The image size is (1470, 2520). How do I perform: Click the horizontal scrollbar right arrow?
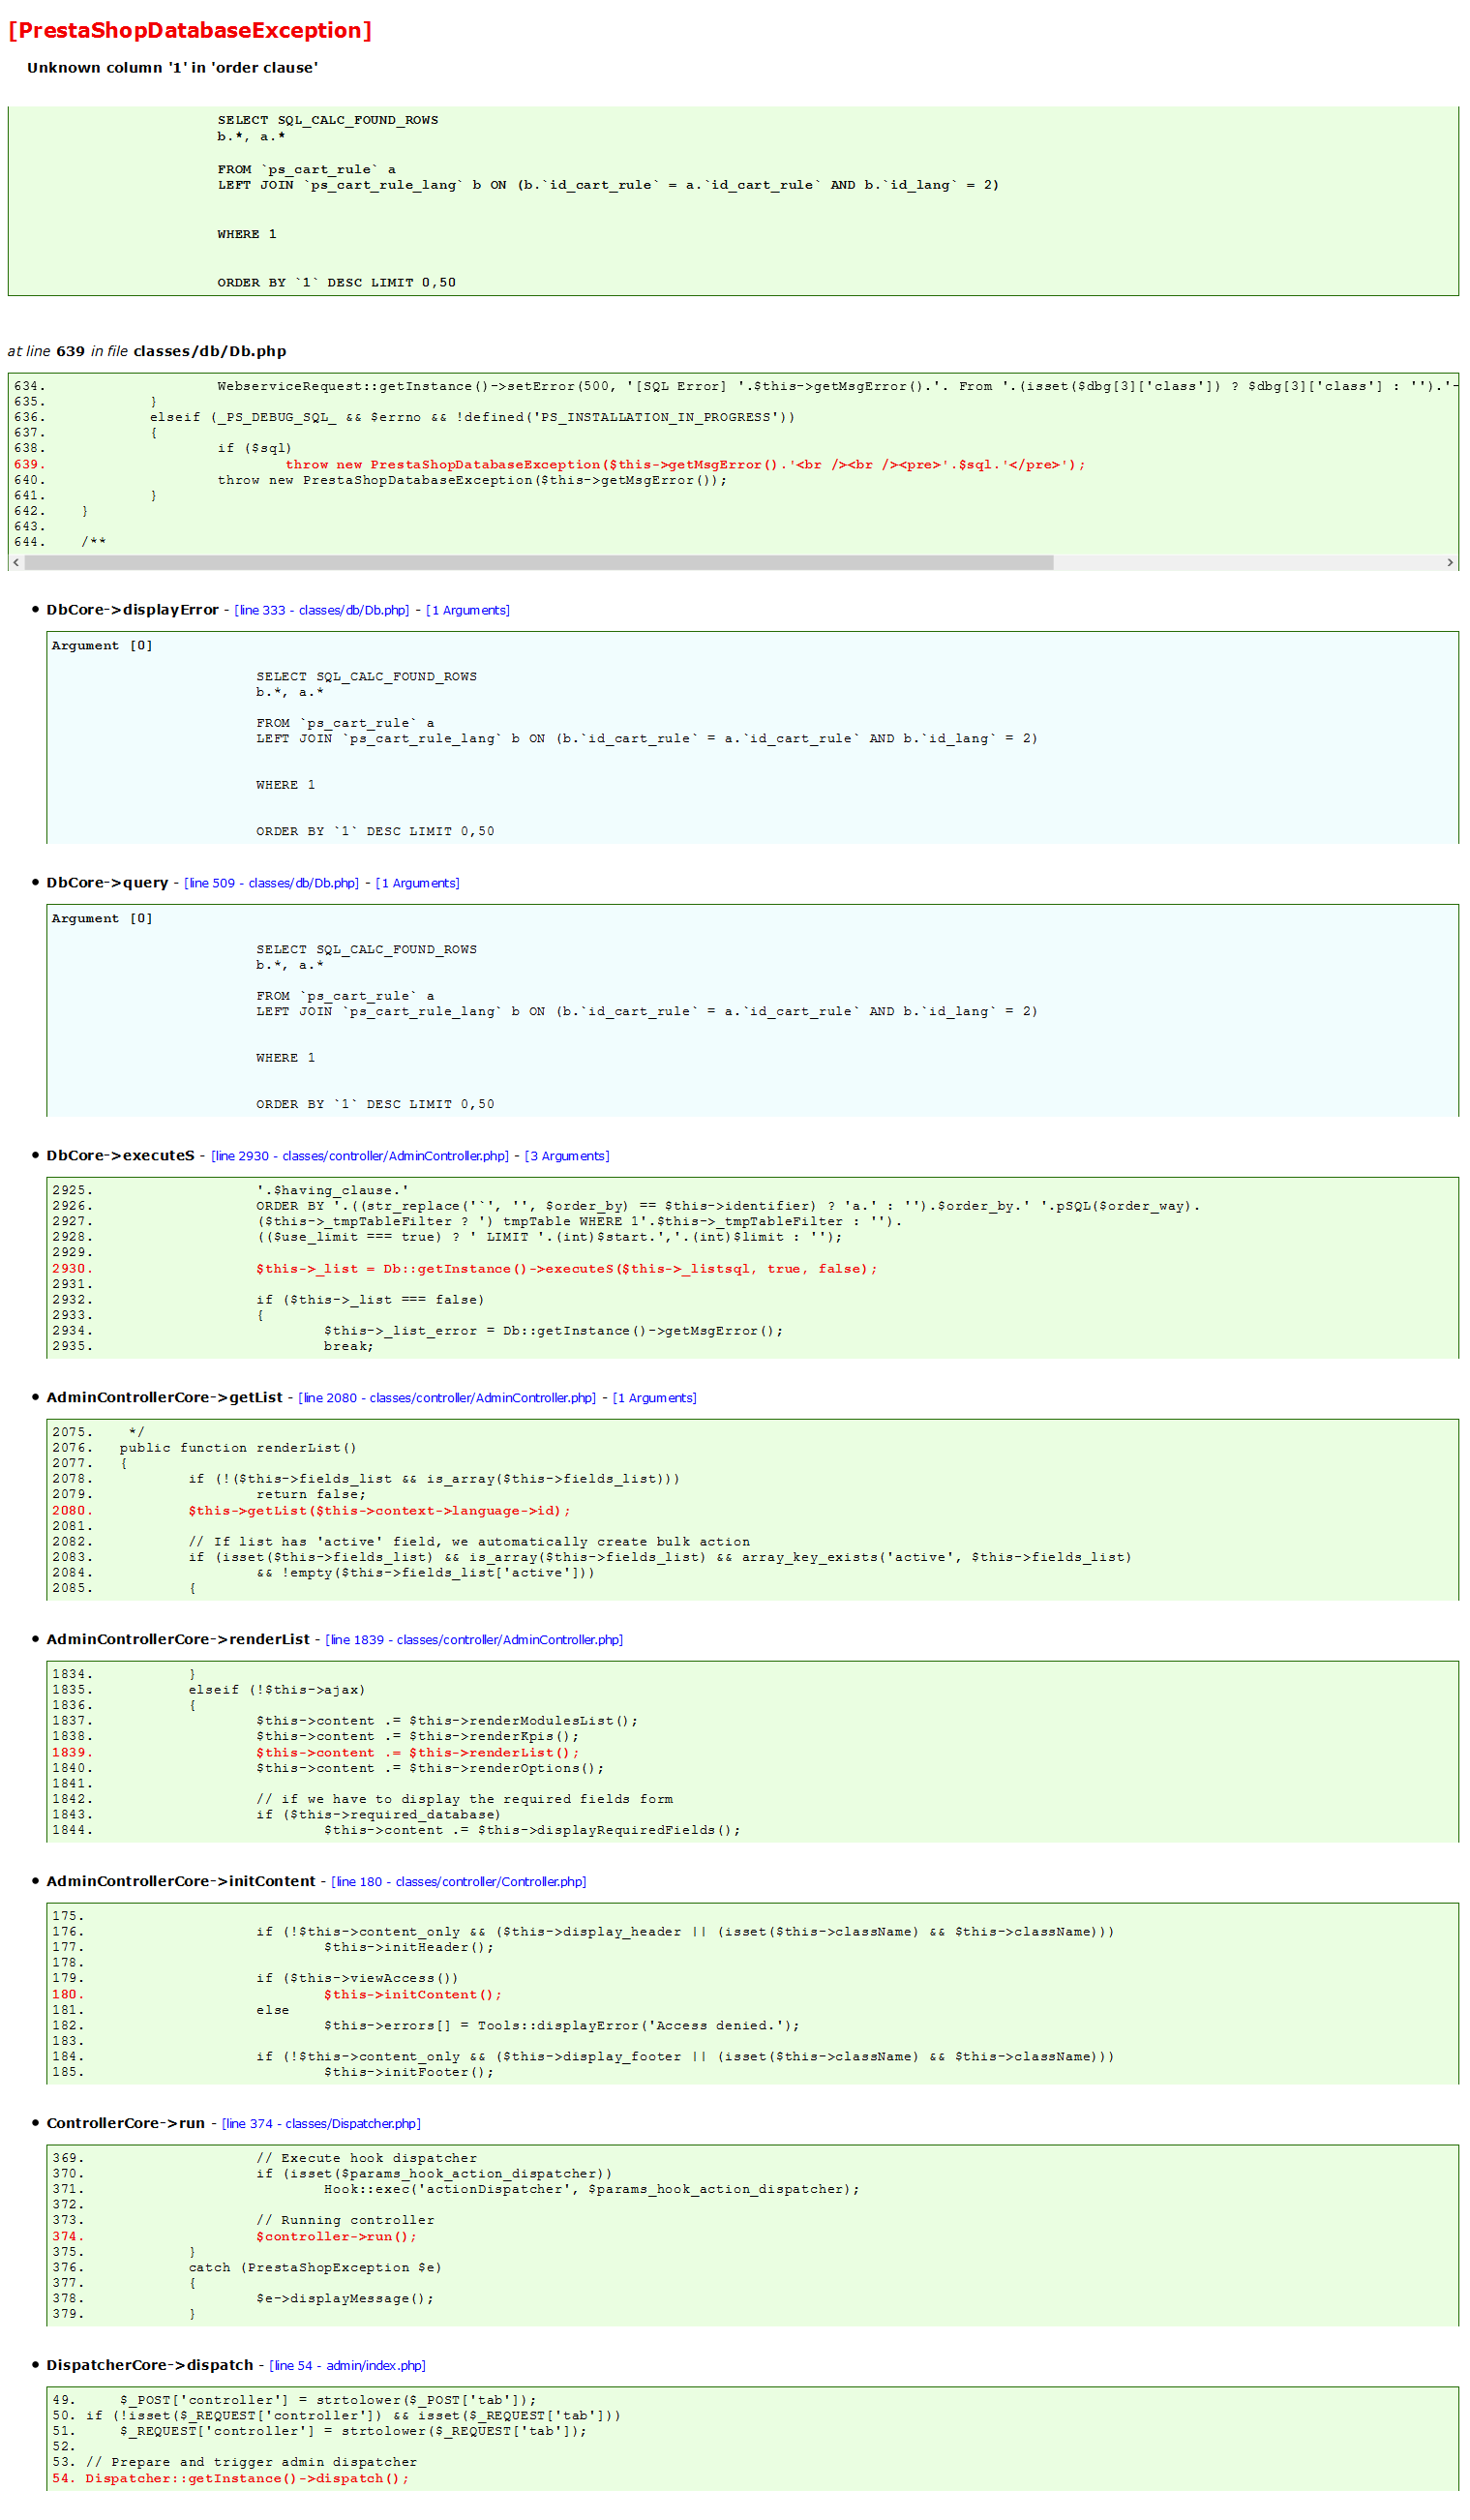[x=1449, y=563]
